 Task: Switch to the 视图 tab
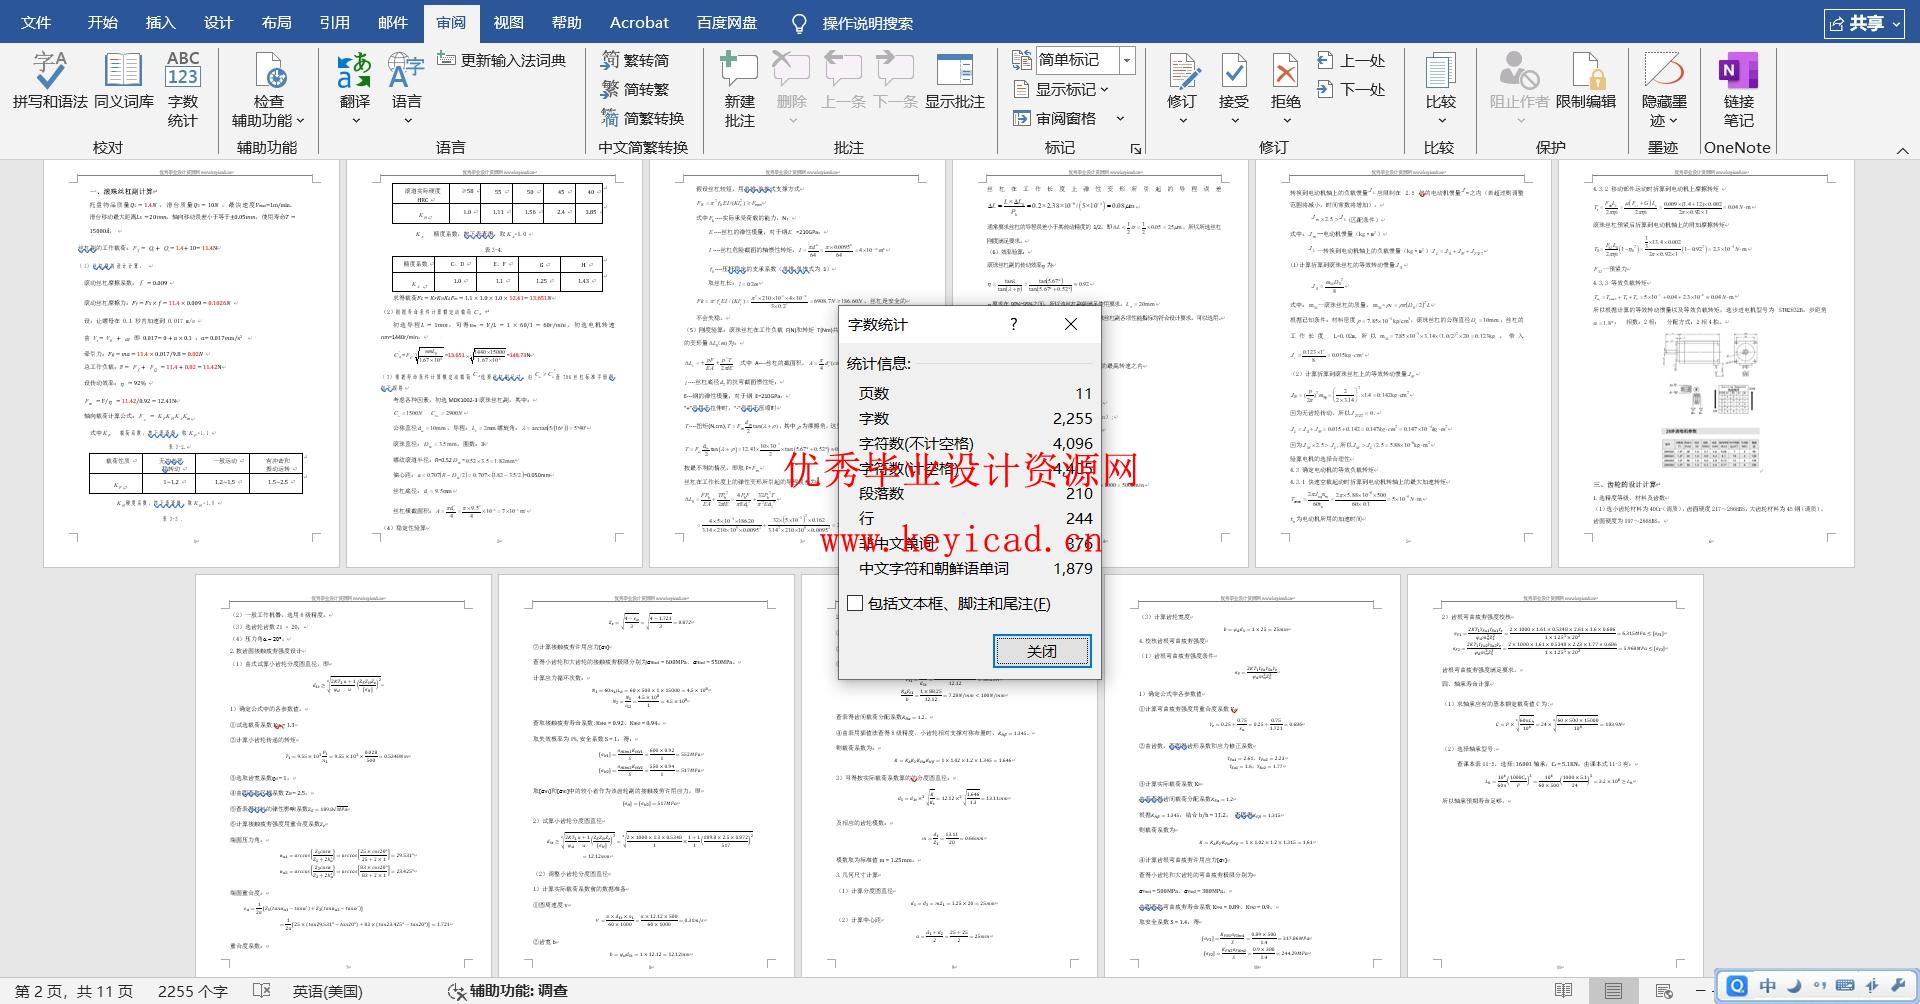[508, 22]
